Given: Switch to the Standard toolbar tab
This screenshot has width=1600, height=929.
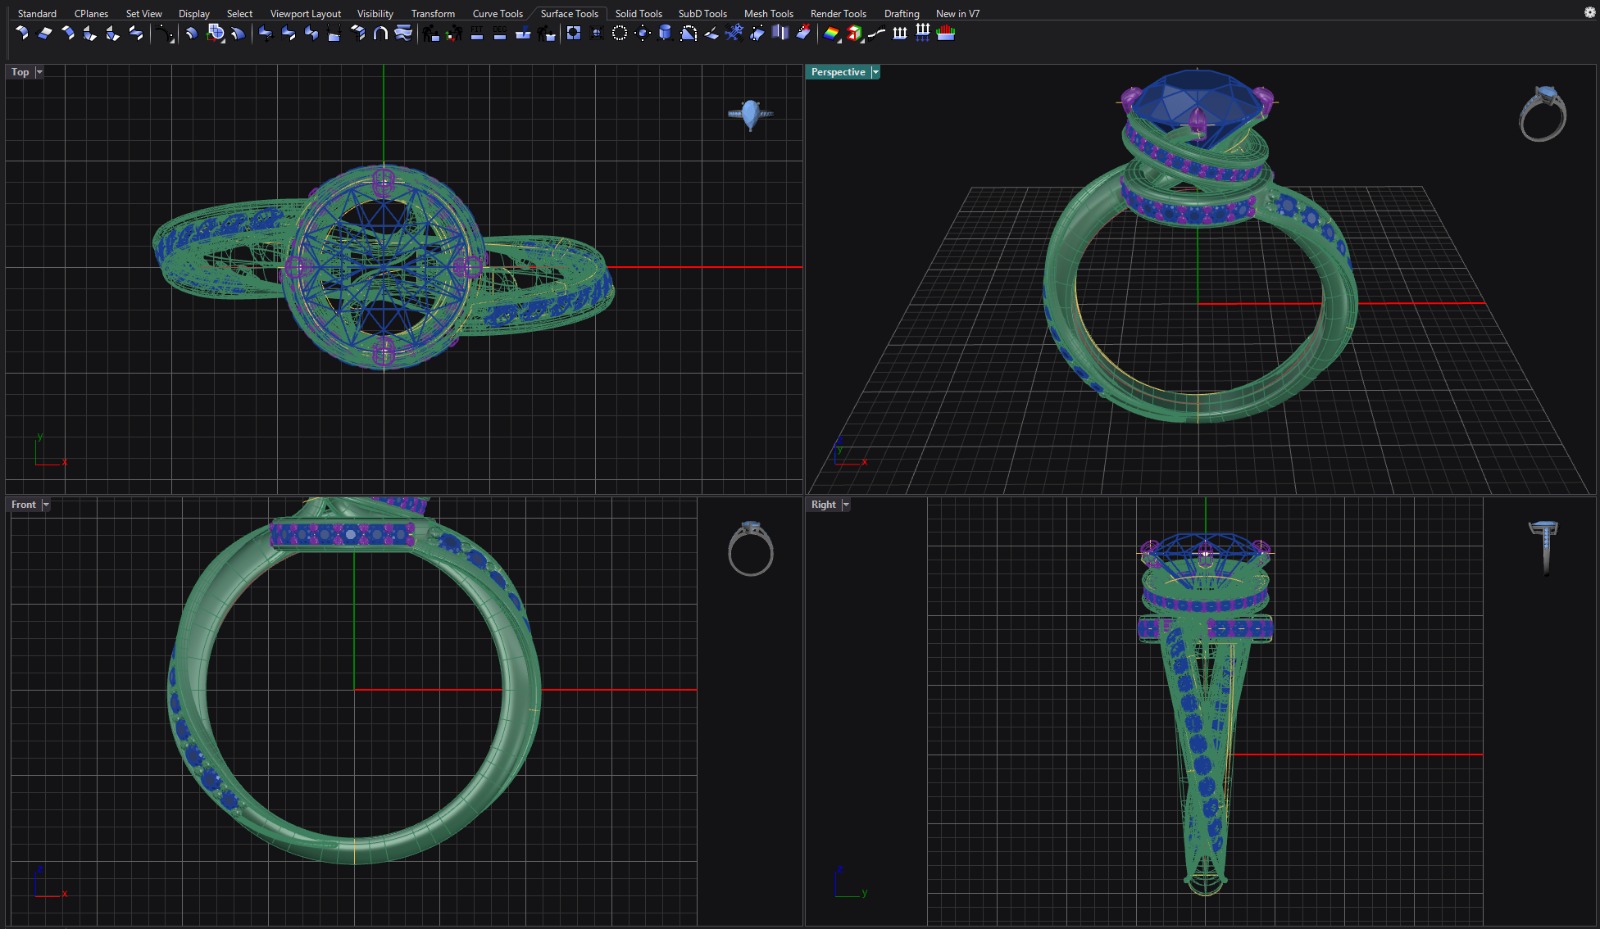Looking at the screenshot, I should tap(37, 14).
